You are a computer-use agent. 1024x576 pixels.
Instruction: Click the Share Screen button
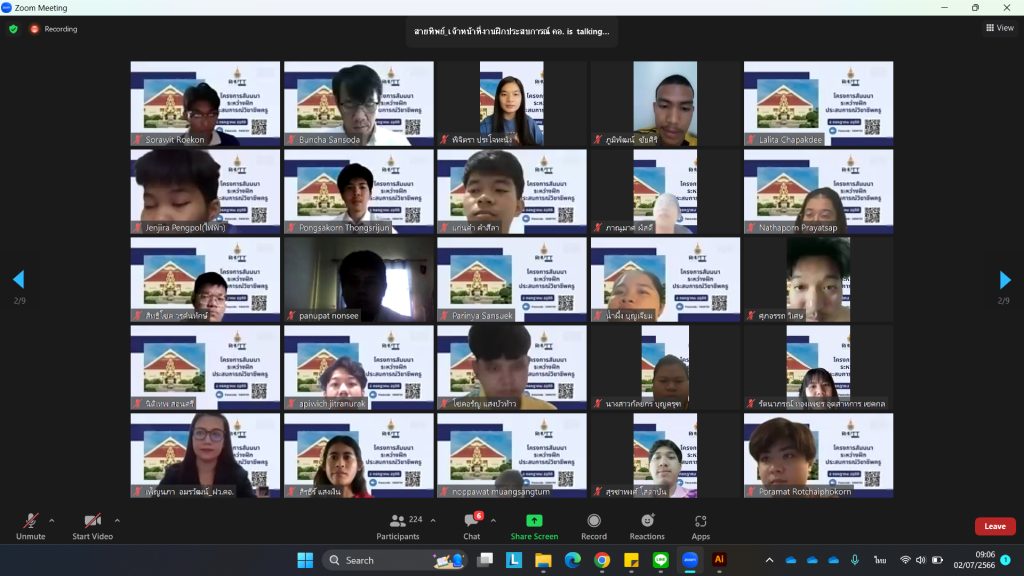(x=534, y=526)
